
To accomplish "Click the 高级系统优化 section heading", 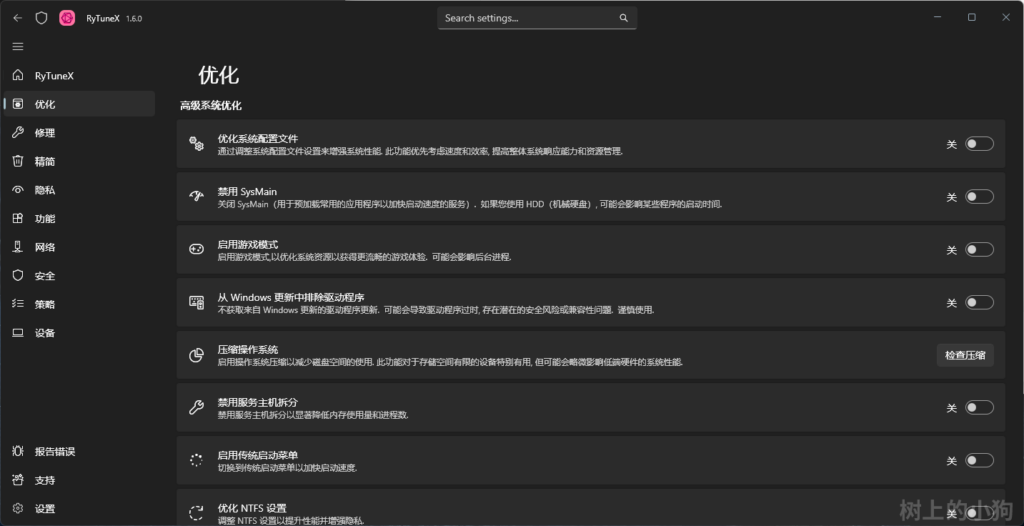I will point(211,106).
